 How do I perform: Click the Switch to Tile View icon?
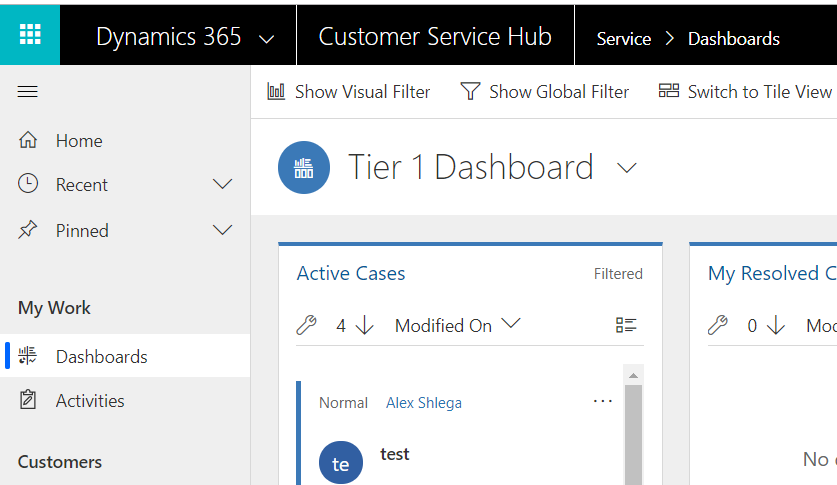[x=669, y=91]
